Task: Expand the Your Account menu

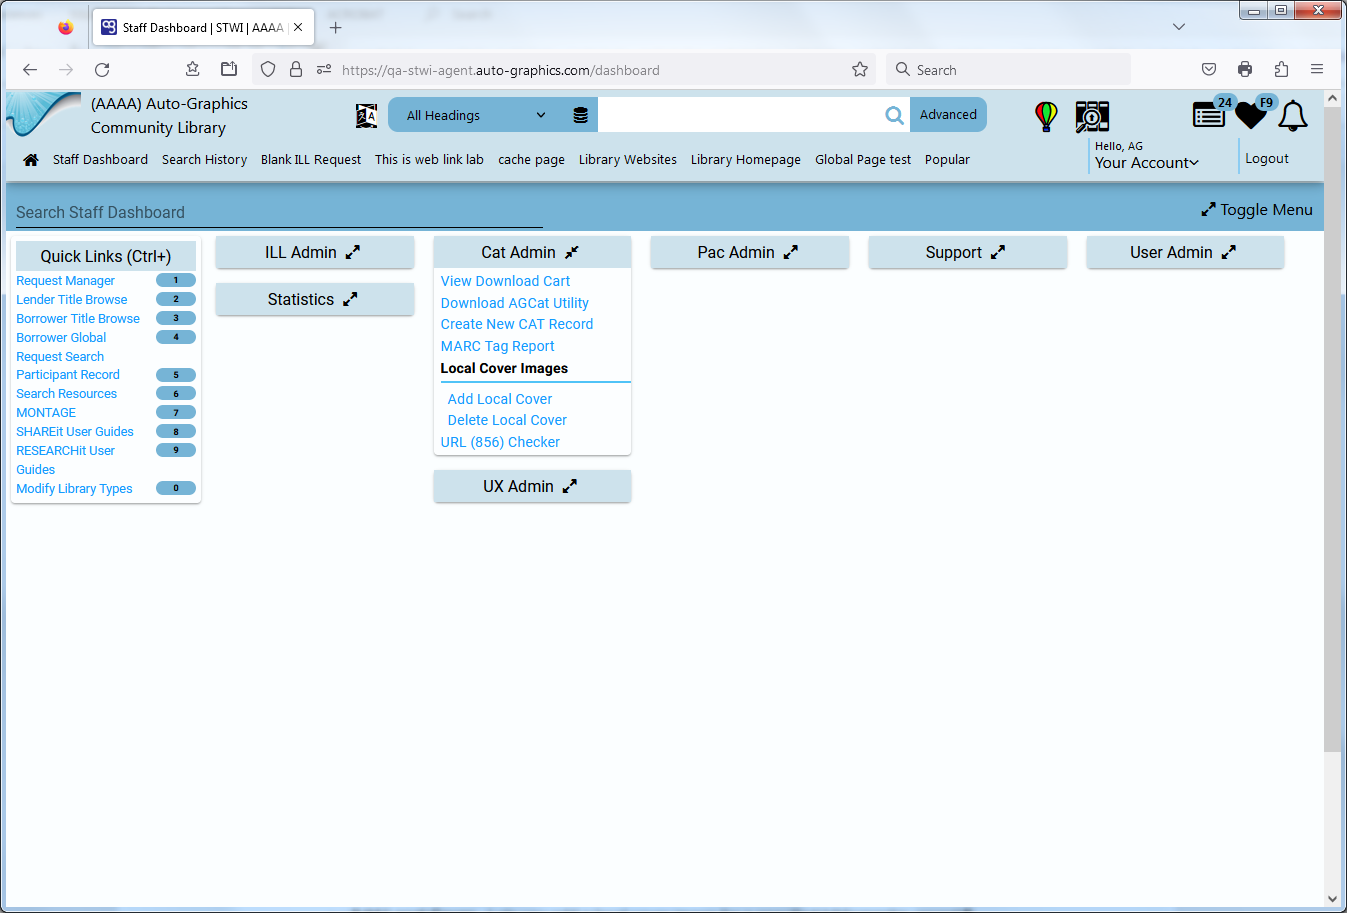Action: [x=1146, y=163]
